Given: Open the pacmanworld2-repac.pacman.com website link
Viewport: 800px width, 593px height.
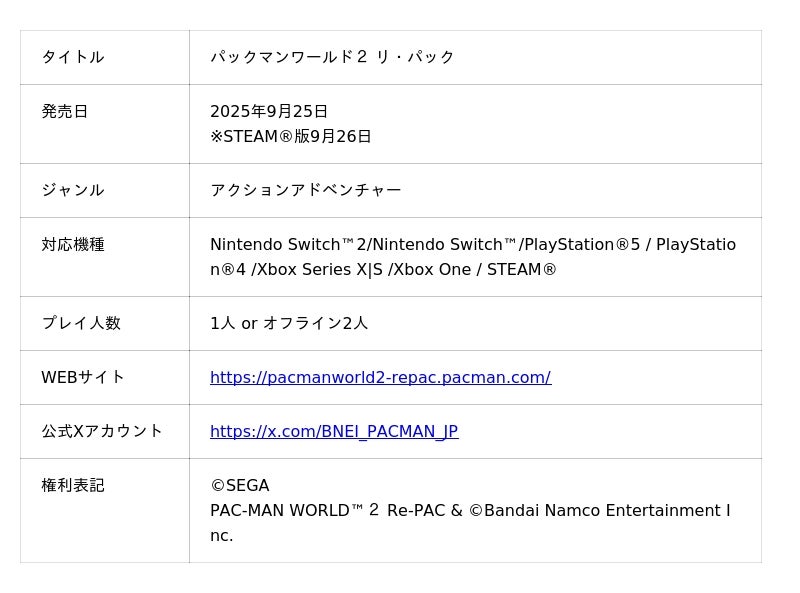Looking at the screenshot, I should 380,378.
